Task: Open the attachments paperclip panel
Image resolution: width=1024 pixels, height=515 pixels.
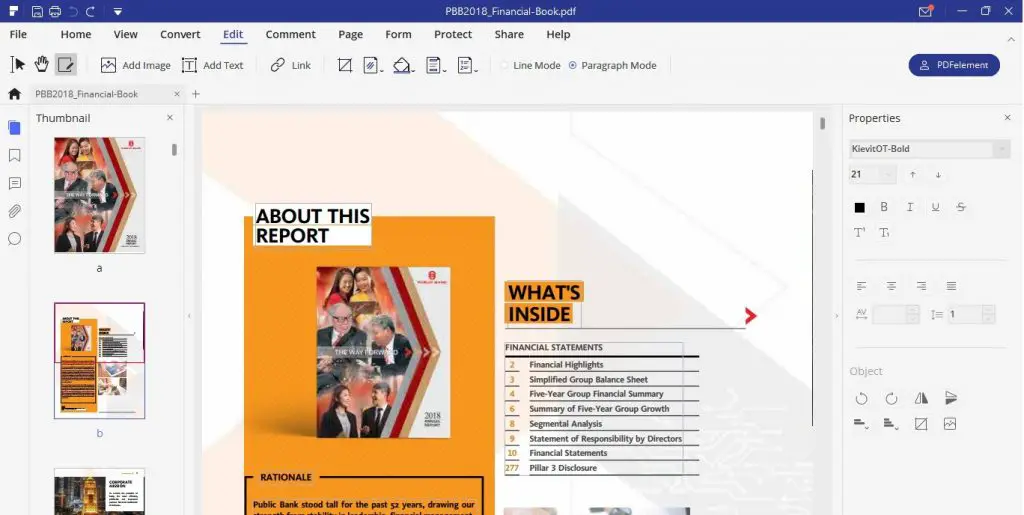Action: coord(14,211)
